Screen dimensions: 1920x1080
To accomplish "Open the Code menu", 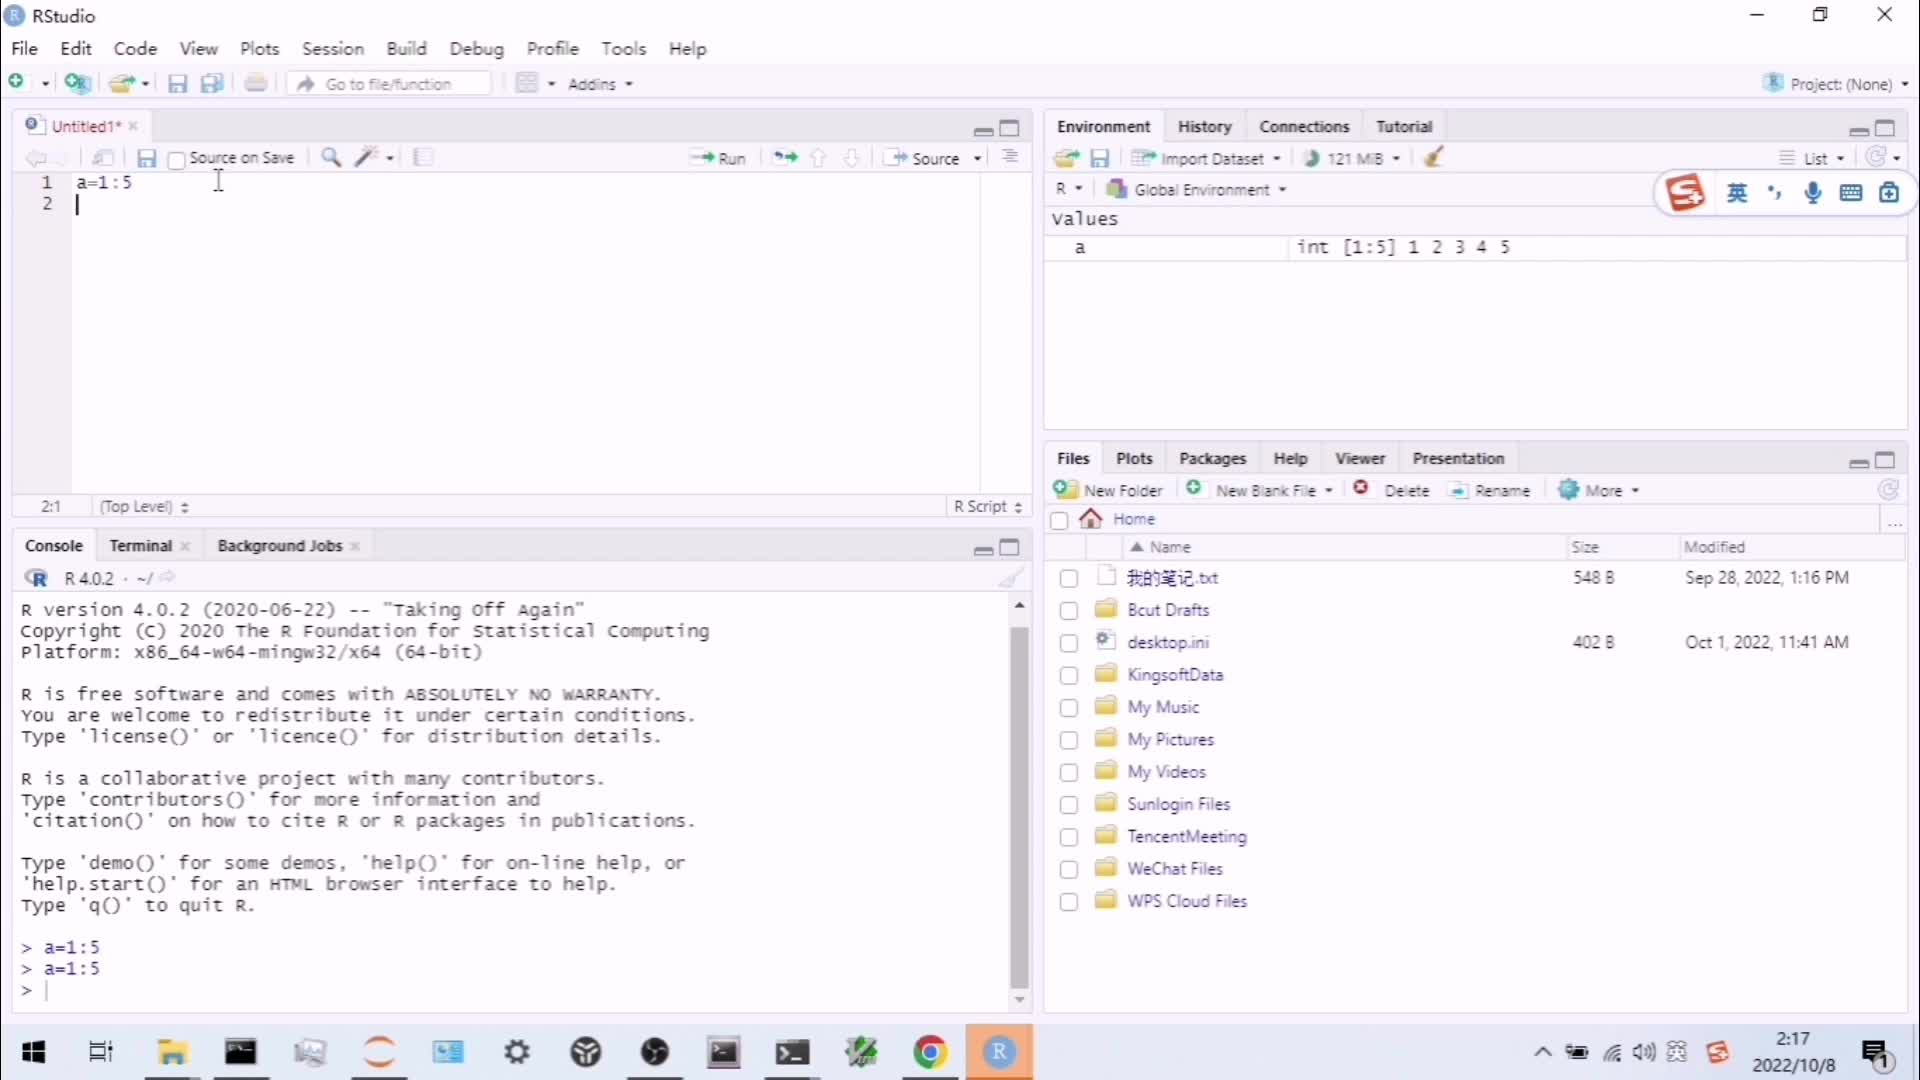I will (x=135, y=48).
